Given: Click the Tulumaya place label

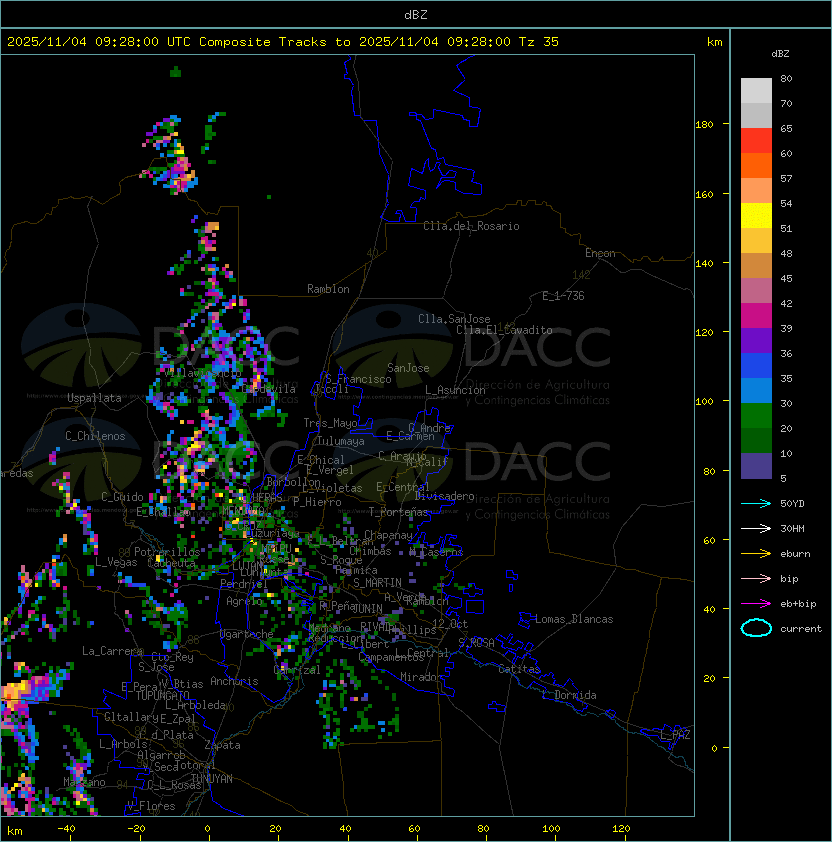Looking at the screenshot, I should [x=341, y=441].
